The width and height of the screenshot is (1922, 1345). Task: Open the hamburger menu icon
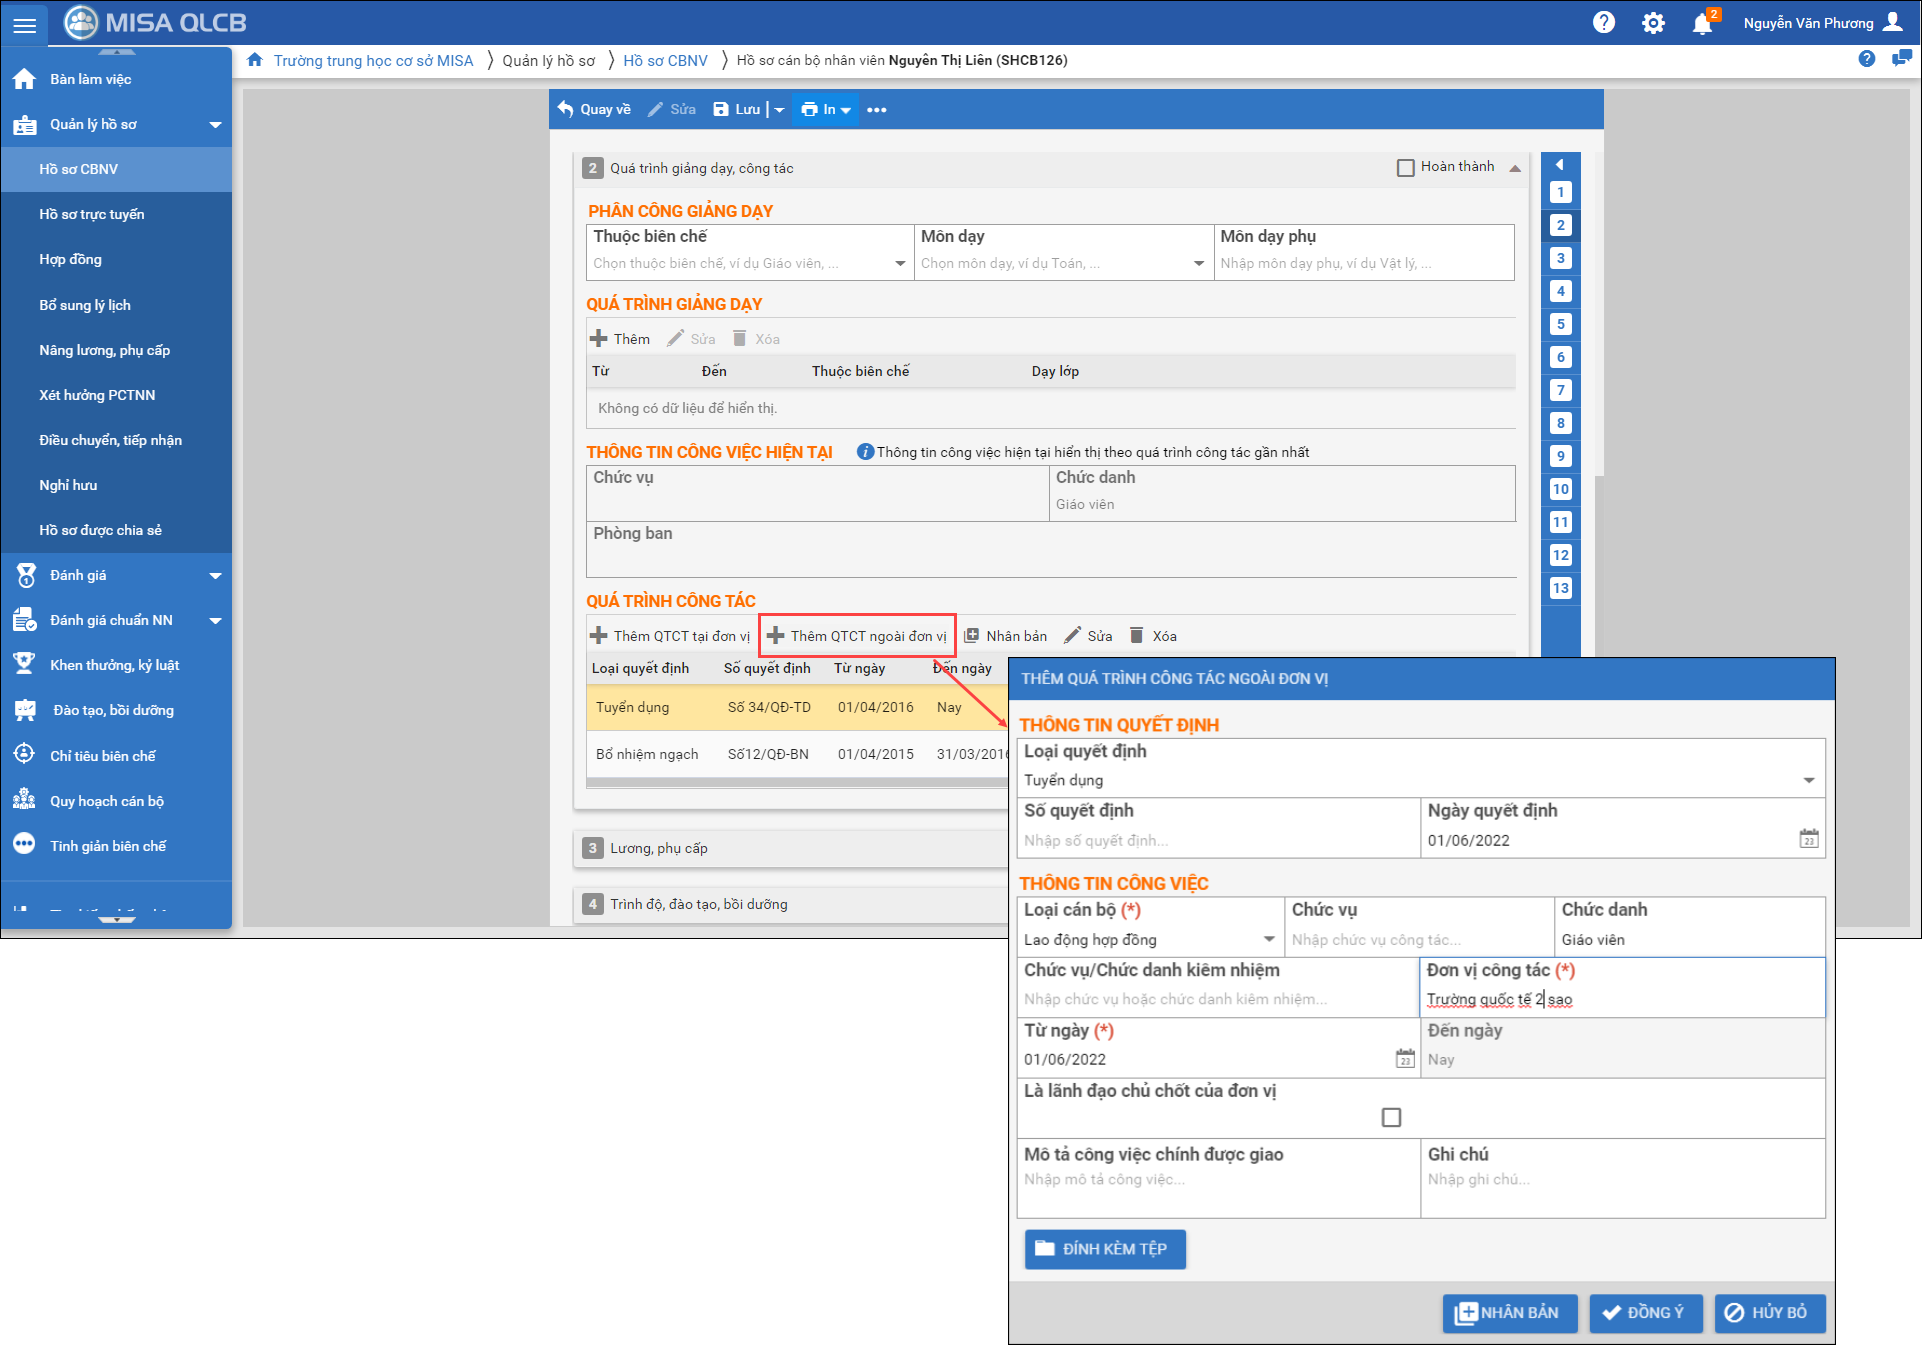tap(24, 24)
